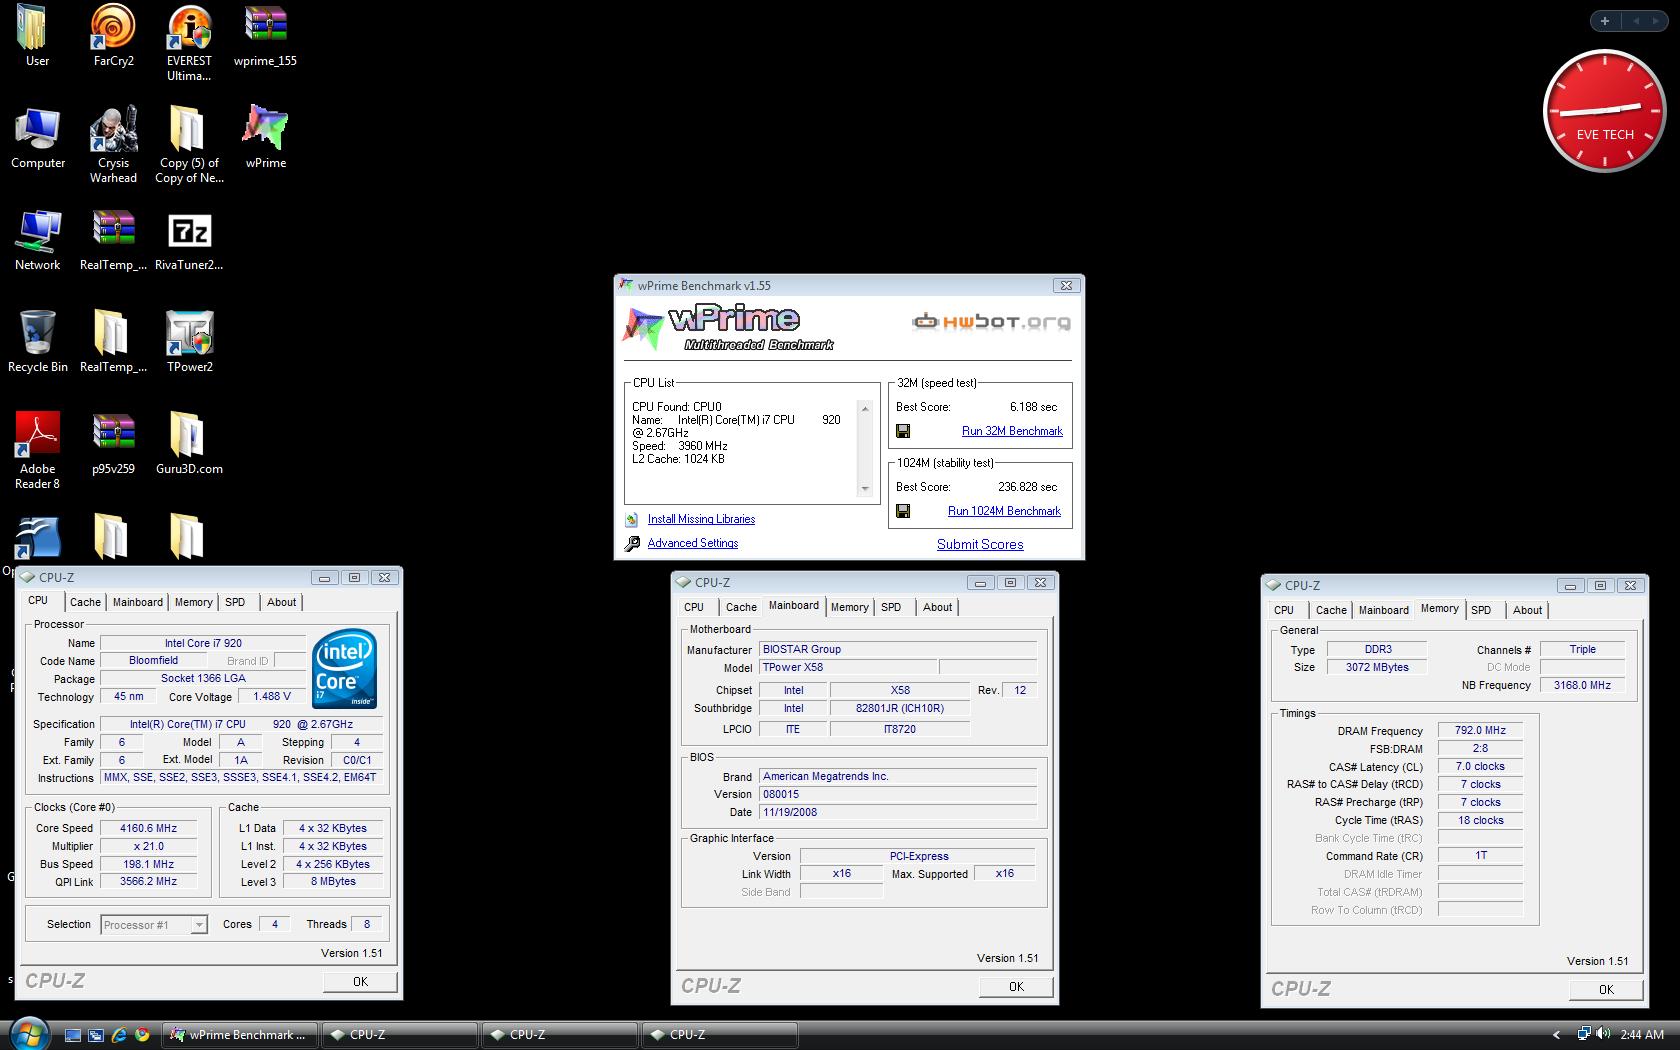The height and width of the screenshot is (1050, 1680).
Task: Click the hwbot.org logo in wPrime
Action: [991, 322]
